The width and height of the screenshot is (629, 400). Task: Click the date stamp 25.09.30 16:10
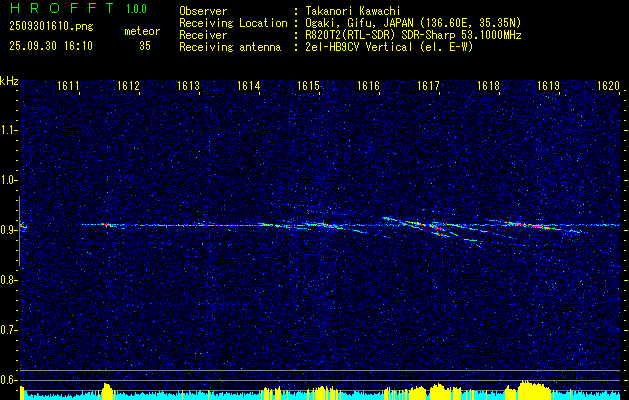pyautogui.click(x=51, y=46)
